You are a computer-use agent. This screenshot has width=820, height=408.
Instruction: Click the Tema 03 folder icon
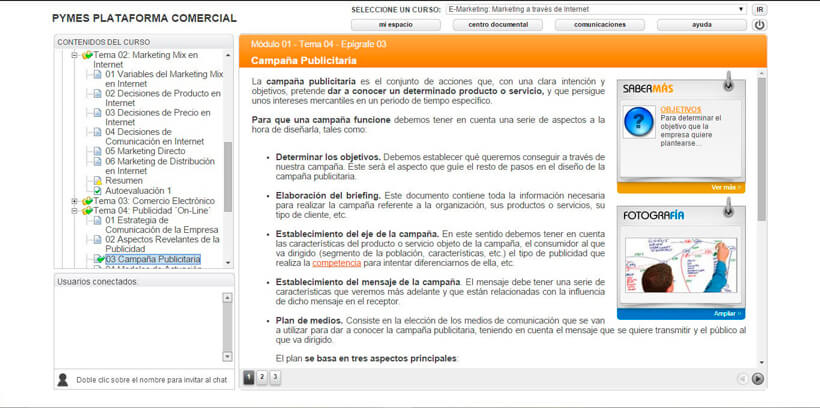click(x=87, y=201)
